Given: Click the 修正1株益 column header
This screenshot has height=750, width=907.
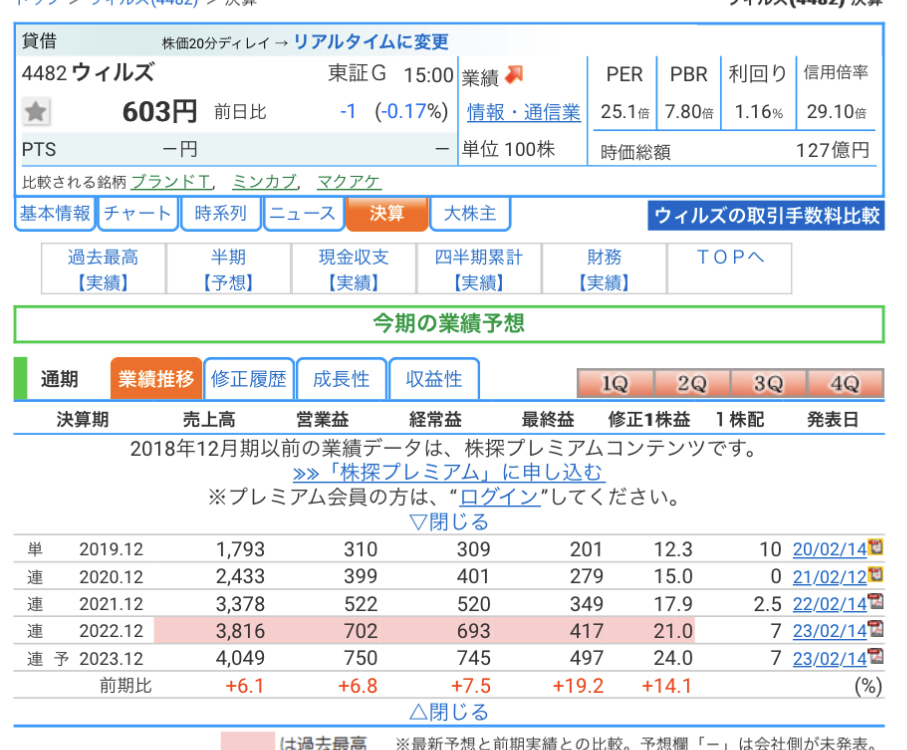Looking at the screenshot, I should [649, 419].
